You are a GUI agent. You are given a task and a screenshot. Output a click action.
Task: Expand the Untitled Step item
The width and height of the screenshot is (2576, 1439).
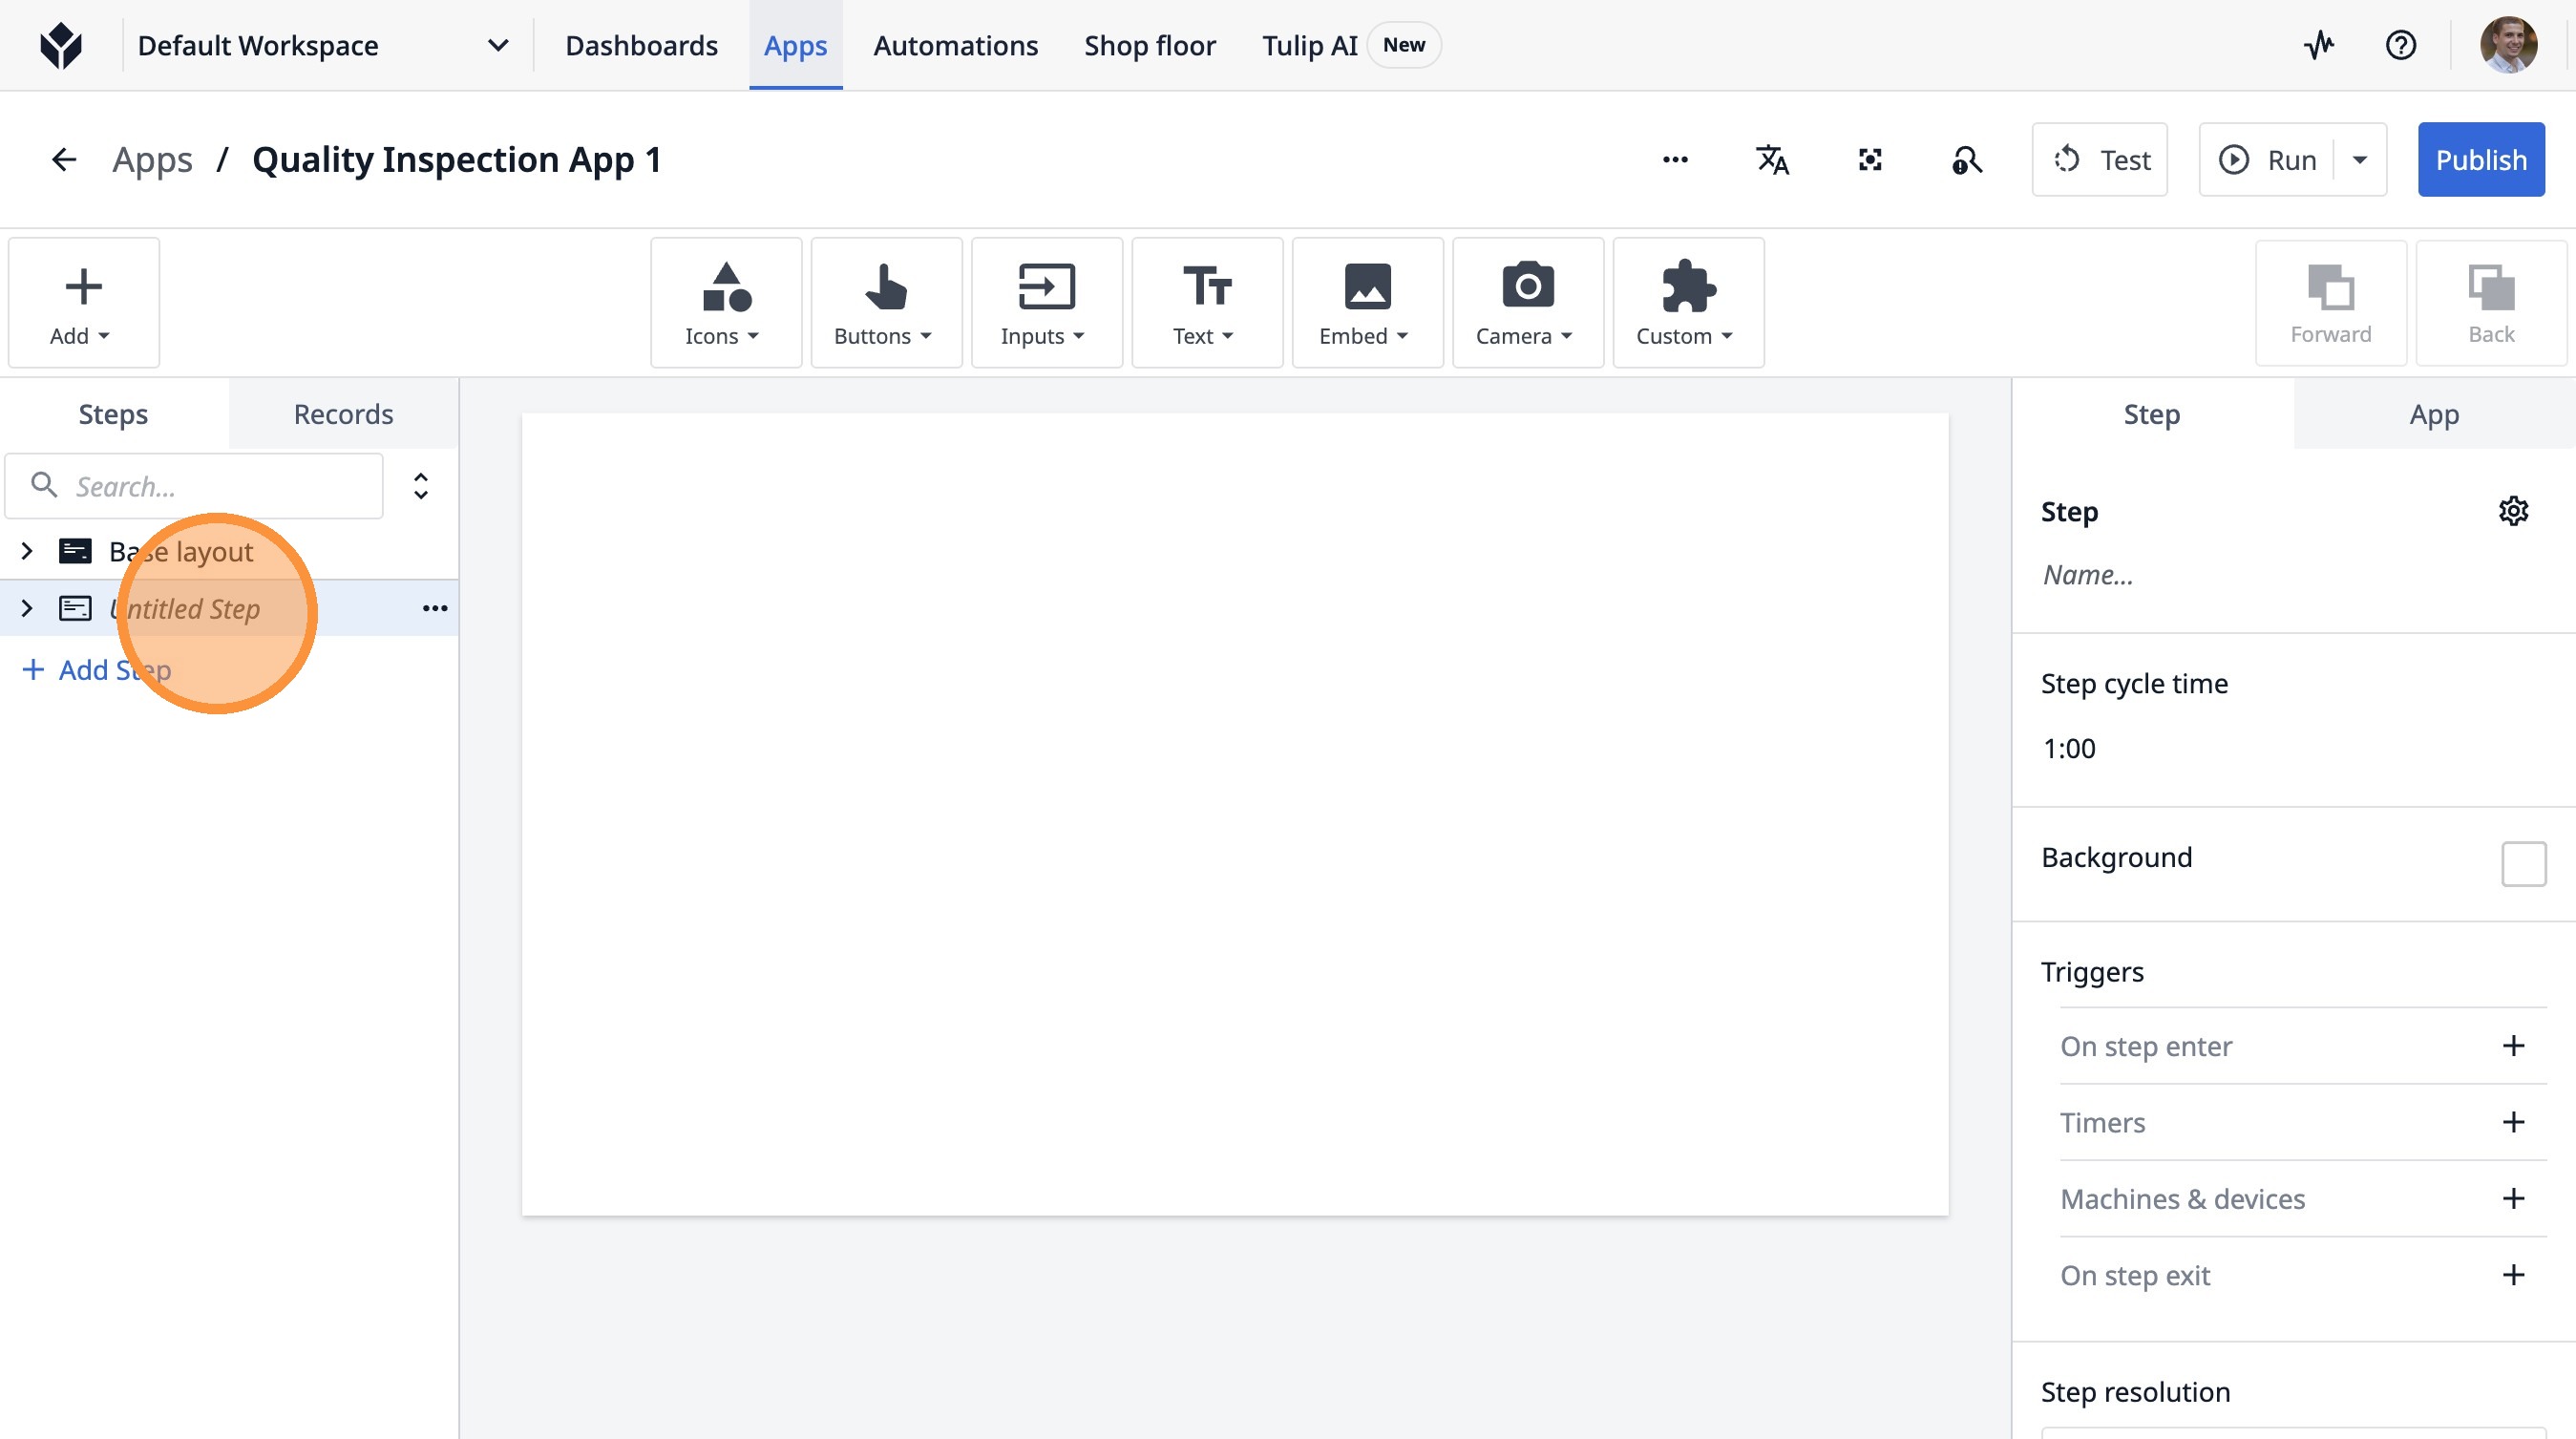(x=27, y=608)
